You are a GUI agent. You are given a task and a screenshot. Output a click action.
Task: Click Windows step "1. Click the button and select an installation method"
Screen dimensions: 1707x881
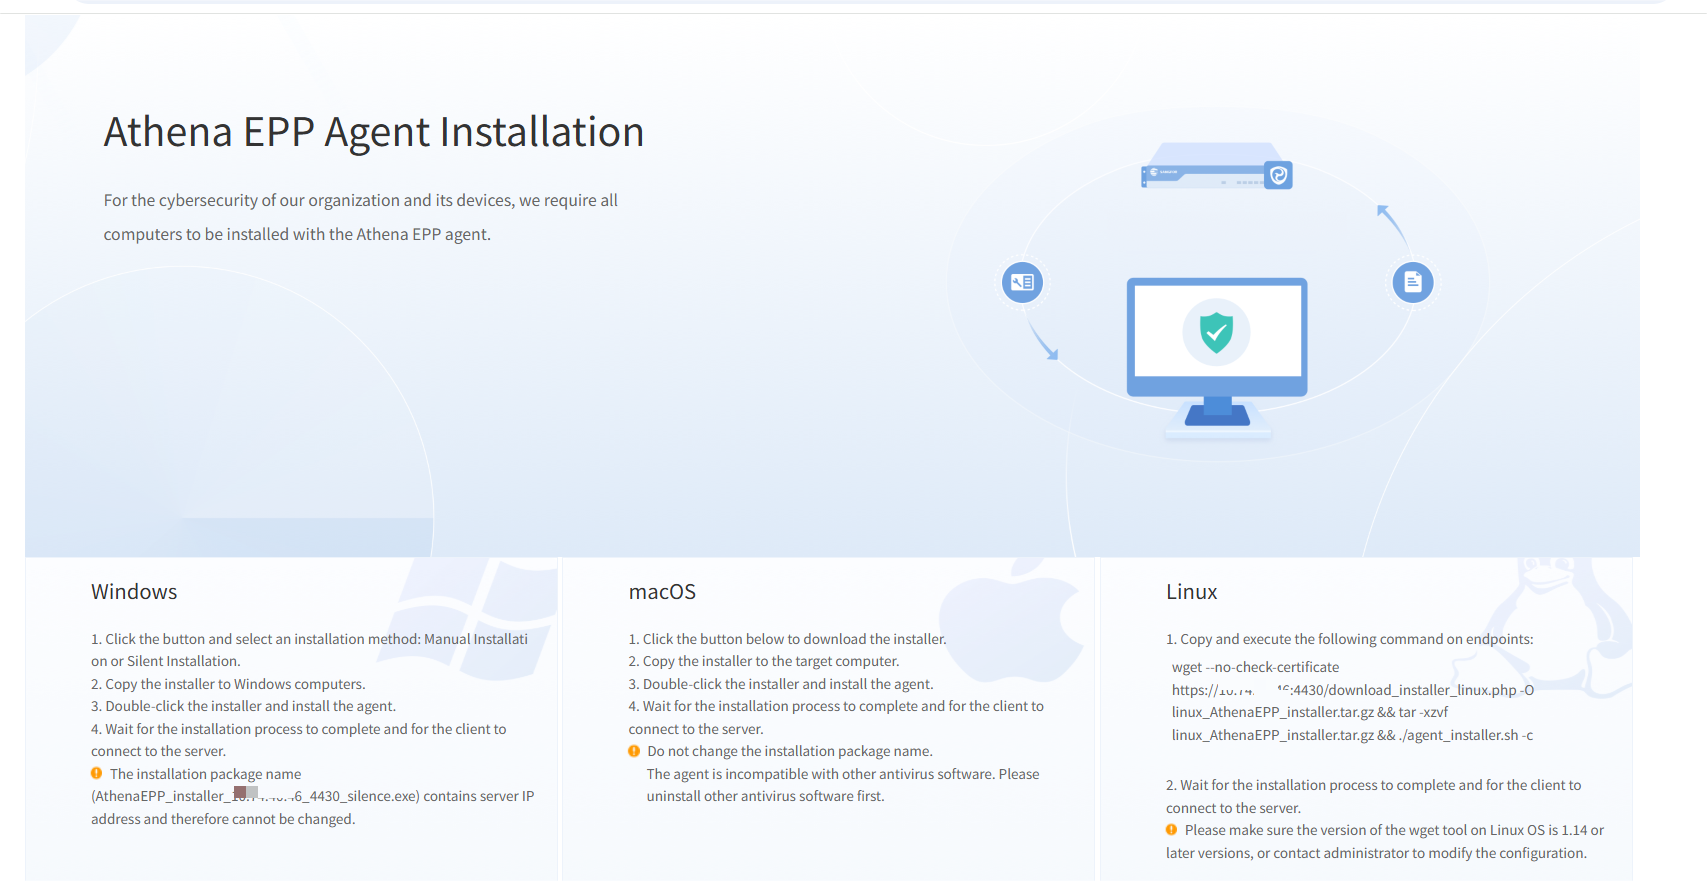coord(310,639)
